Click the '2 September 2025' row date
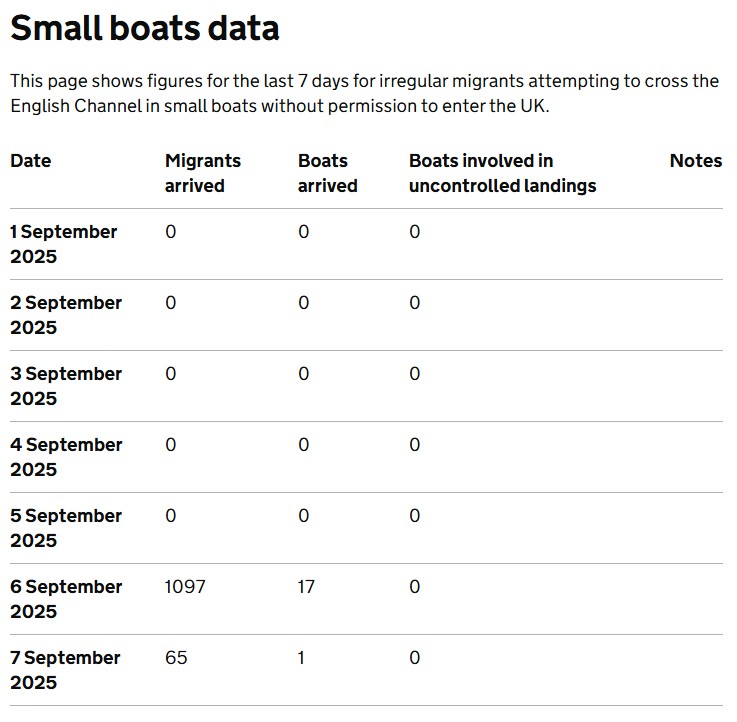The image size is (737, 722). [x=66, y=315]
